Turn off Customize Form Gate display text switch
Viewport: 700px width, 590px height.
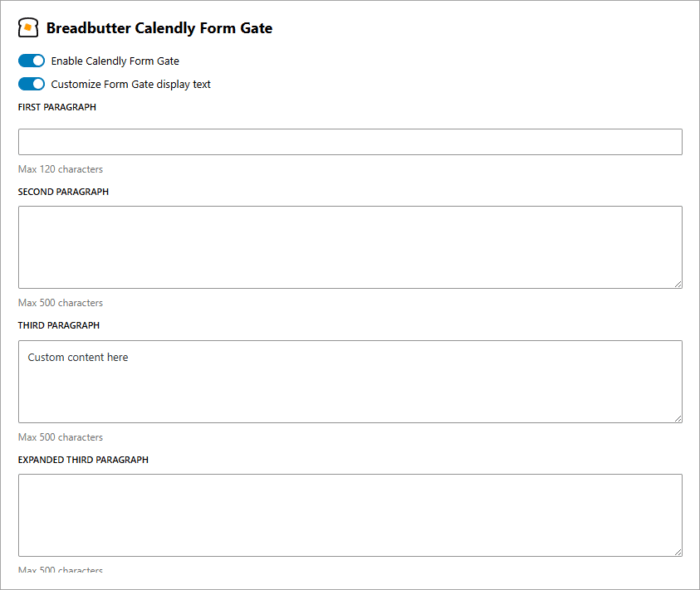(x=32, y=84)
